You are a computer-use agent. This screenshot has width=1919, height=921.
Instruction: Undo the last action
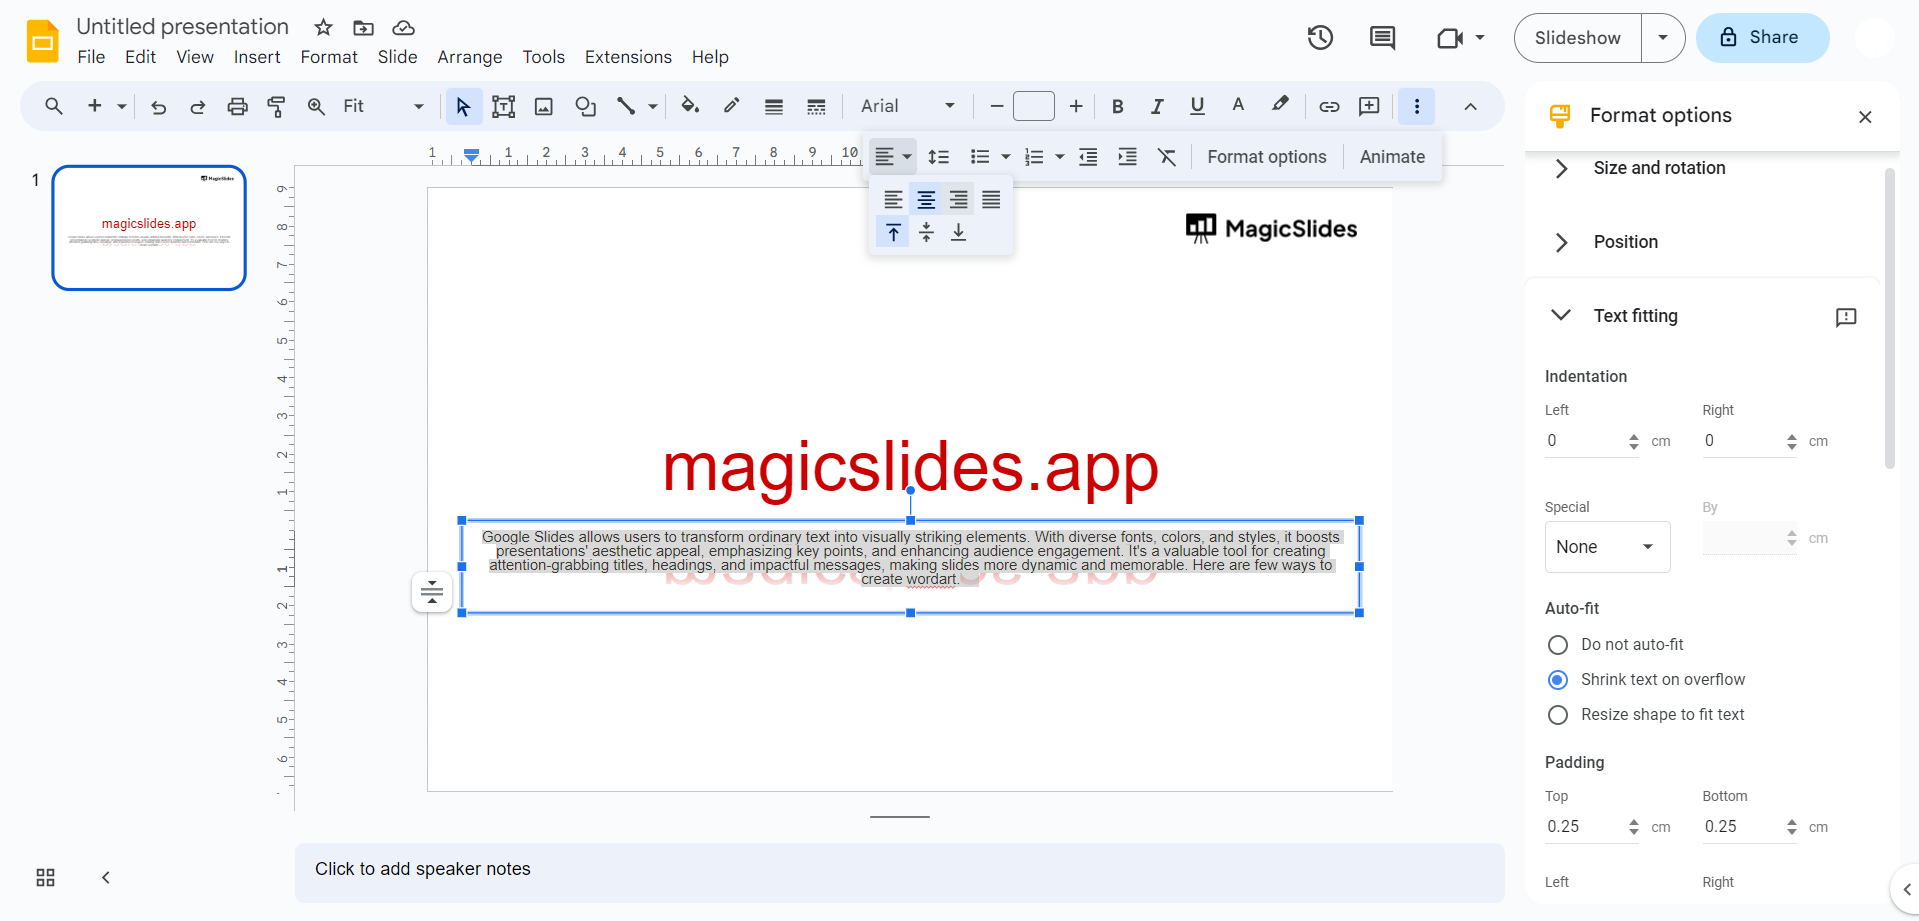point(158,106)
